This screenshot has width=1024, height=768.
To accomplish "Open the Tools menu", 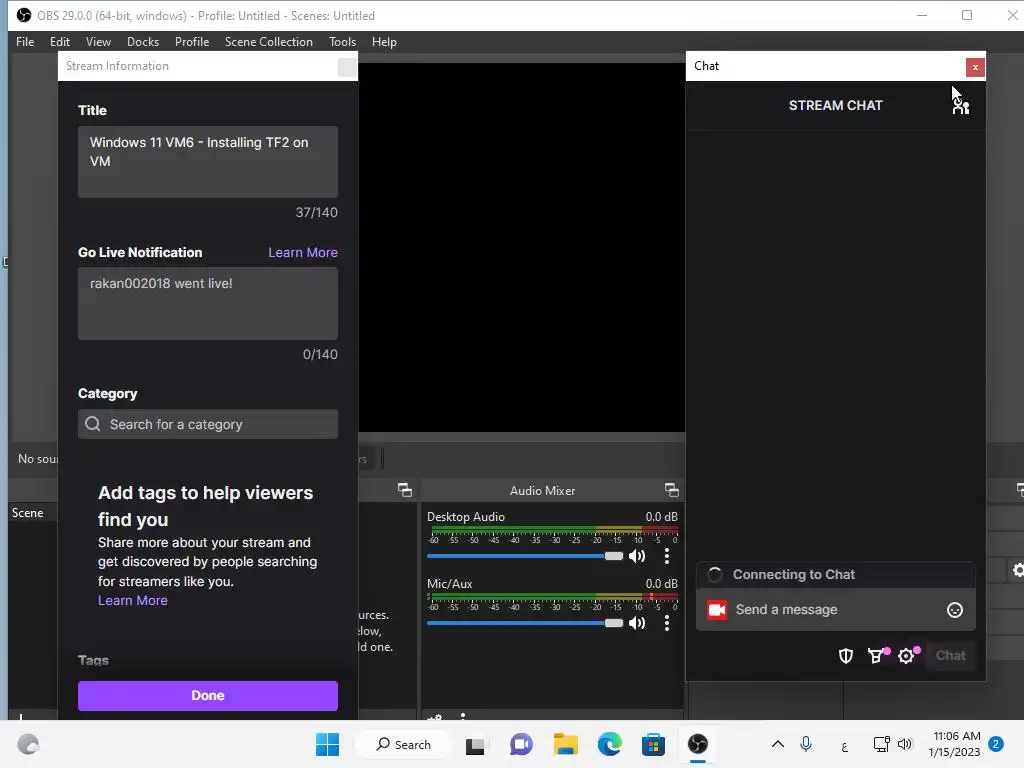I will click(x=342, y=42).
